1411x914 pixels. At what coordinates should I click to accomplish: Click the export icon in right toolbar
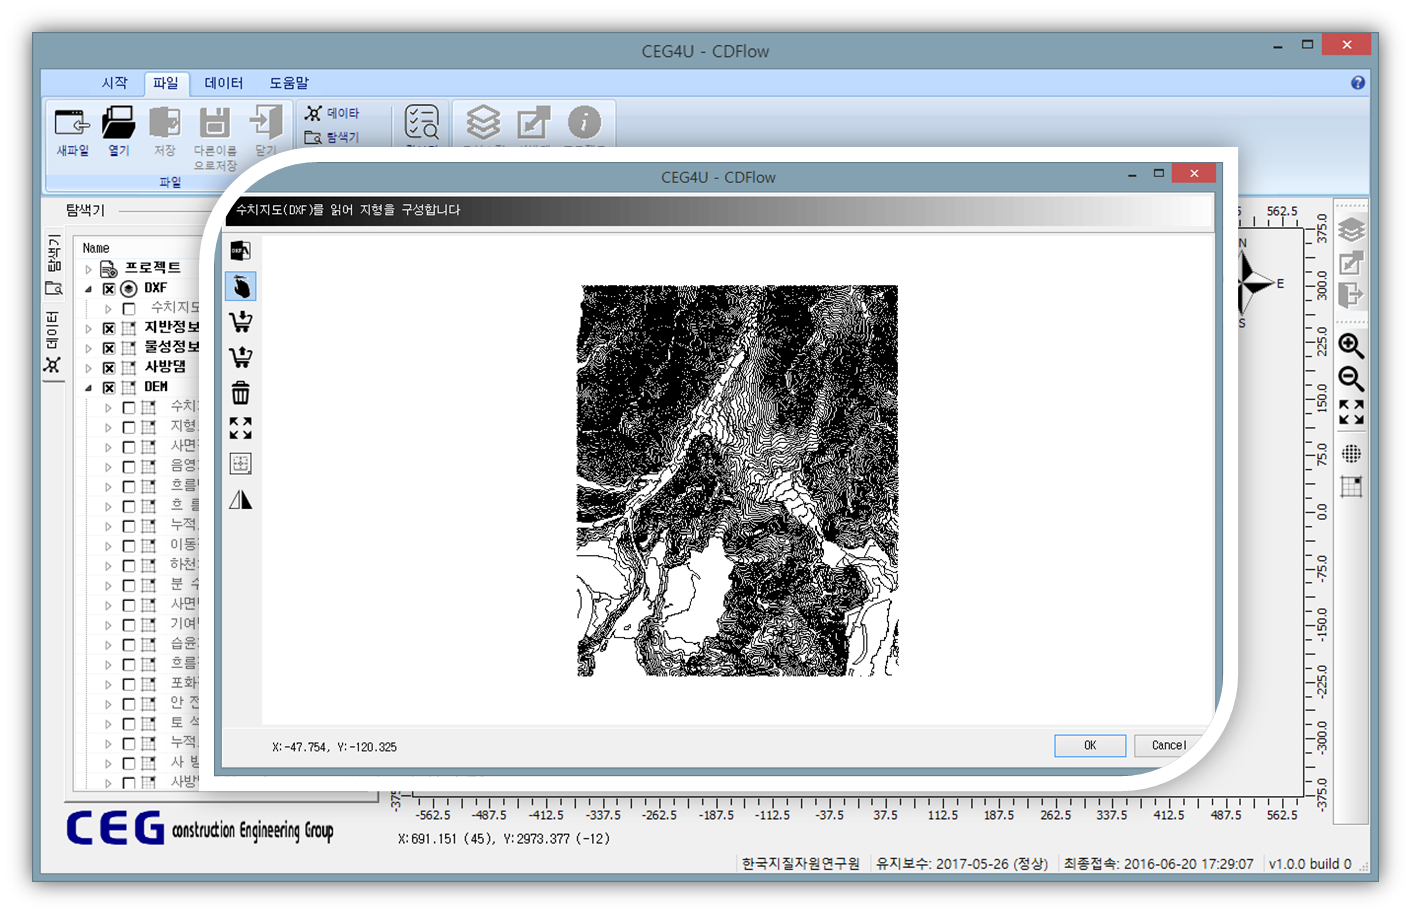point(1351,263)
